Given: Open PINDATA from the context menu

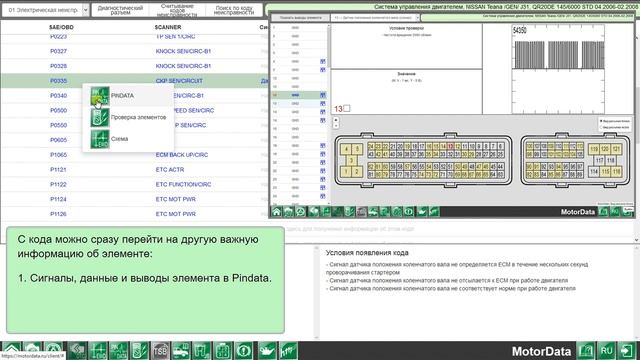Looking at the screenshot, I should coord(128,96).
